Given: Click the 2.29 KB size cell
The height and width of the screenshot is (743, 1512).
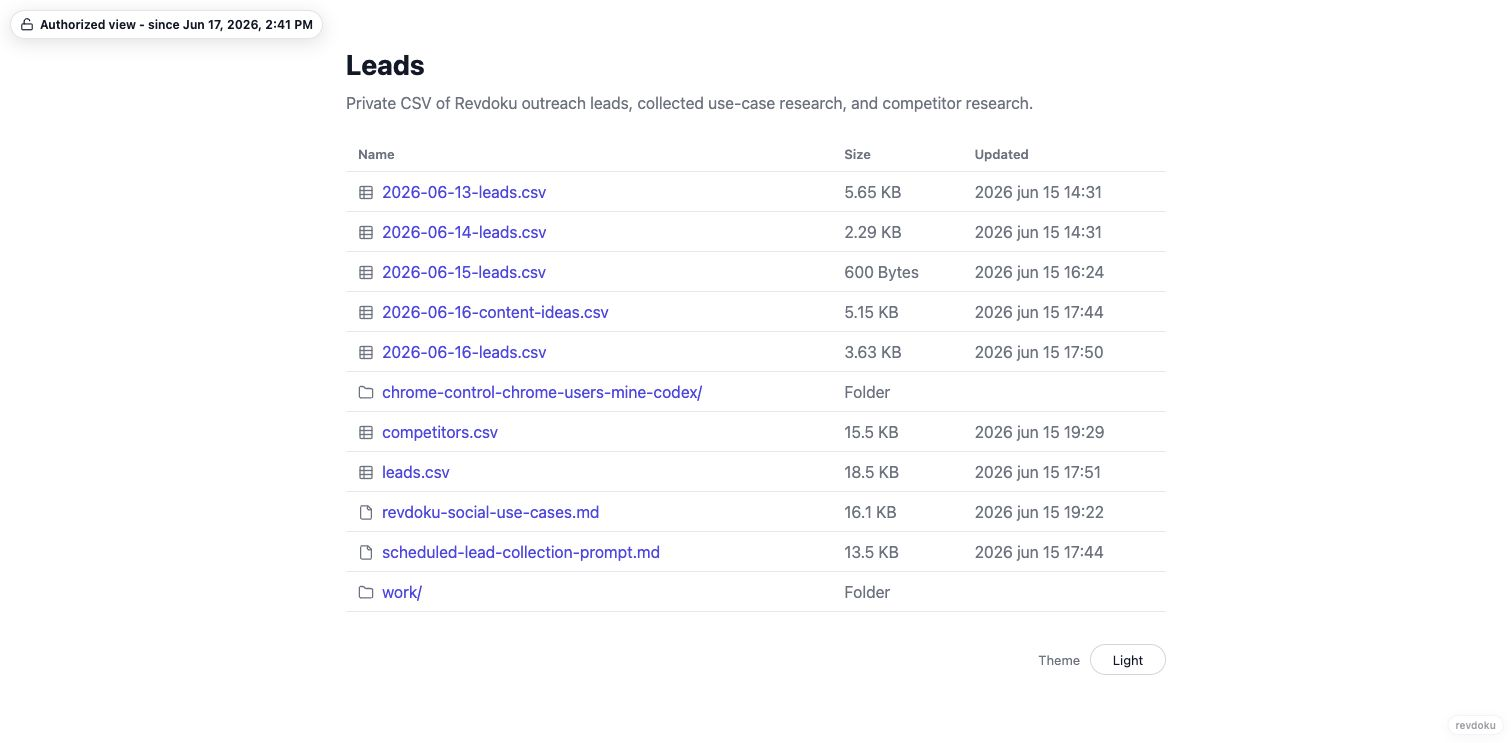Looking at the screenshot, I should click(x=872, y=232).
